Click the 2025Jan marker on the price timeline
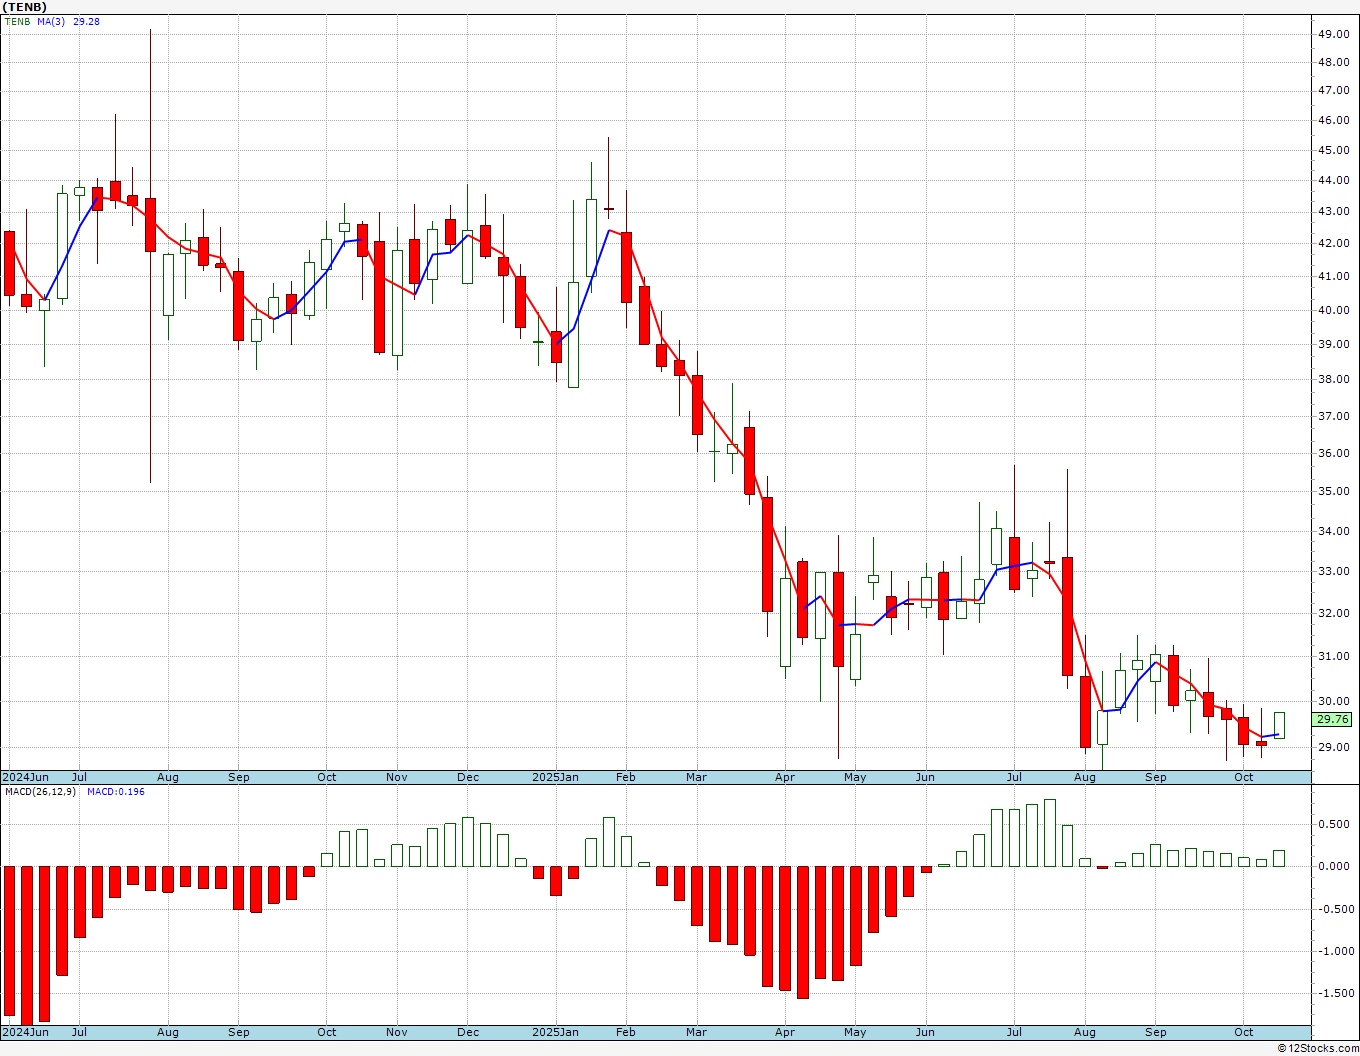 [x=555, y=777]
